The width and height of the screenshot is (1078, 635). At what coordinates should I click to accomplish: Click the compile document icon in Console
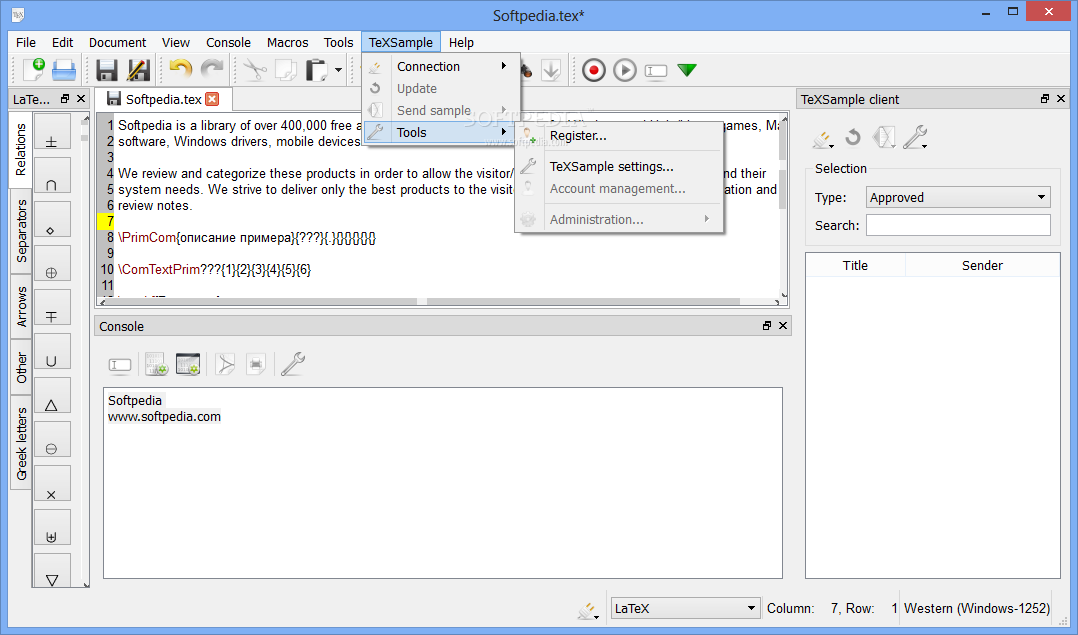[x=156, y=364]
